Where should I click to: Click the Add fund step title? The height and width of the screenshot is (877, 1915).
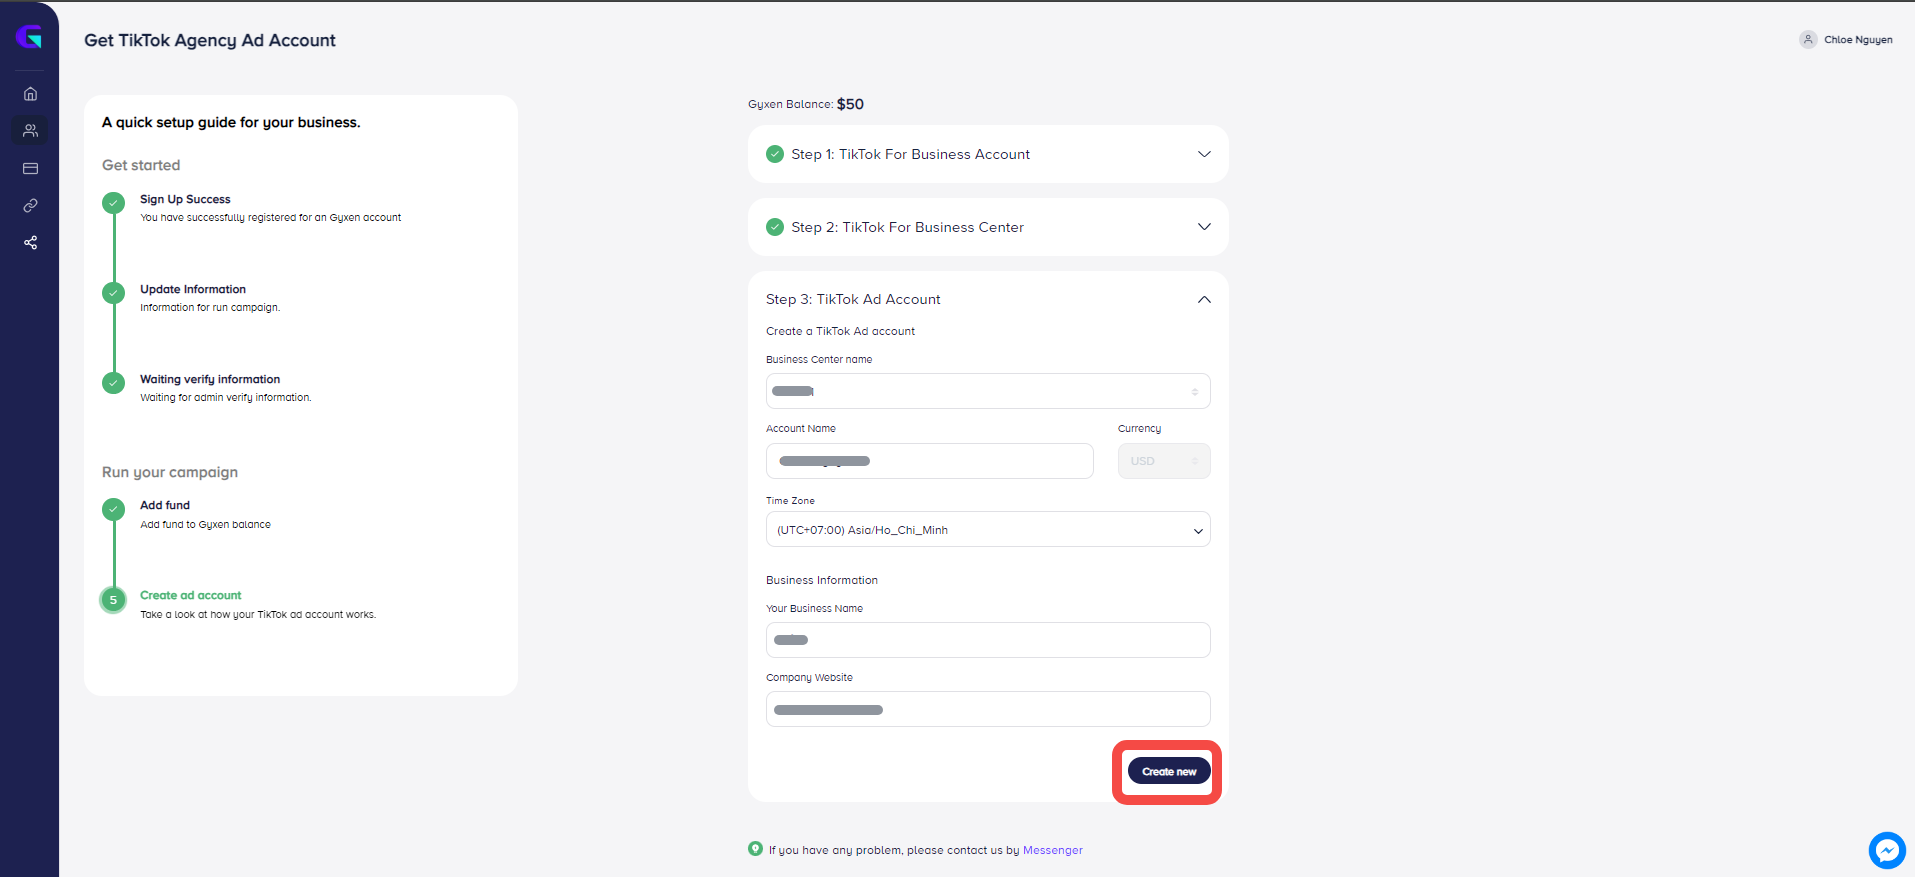pos(165,505)
